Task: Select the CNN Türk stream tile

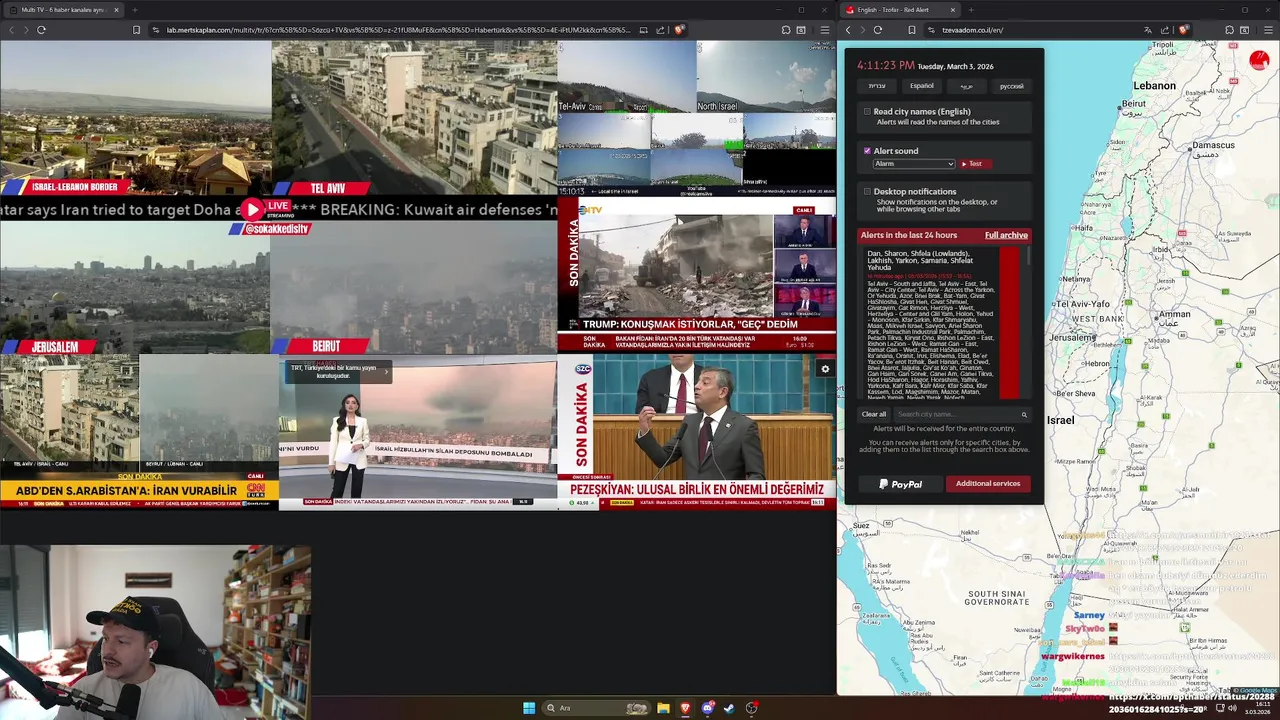Action: pyautogui.click(x=139, y=433)
